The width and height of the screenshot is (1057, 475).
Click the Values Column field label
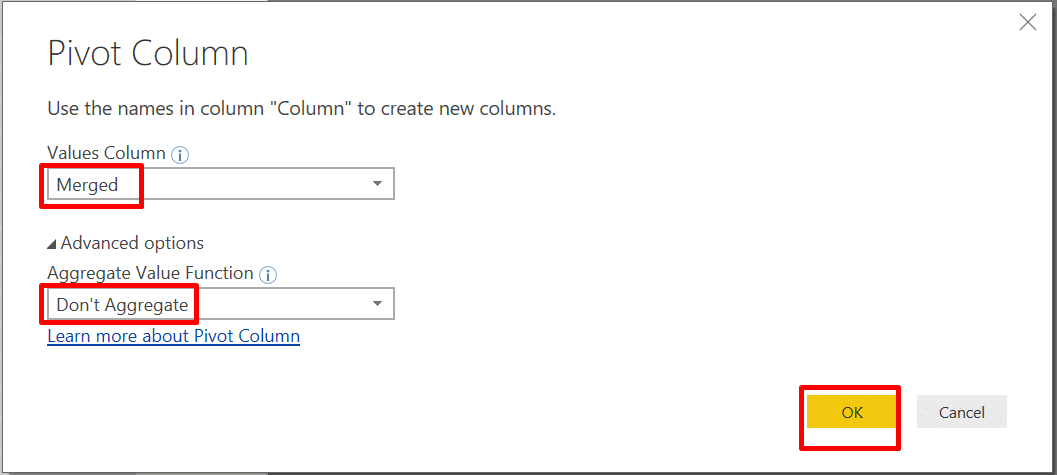(106, 153)
